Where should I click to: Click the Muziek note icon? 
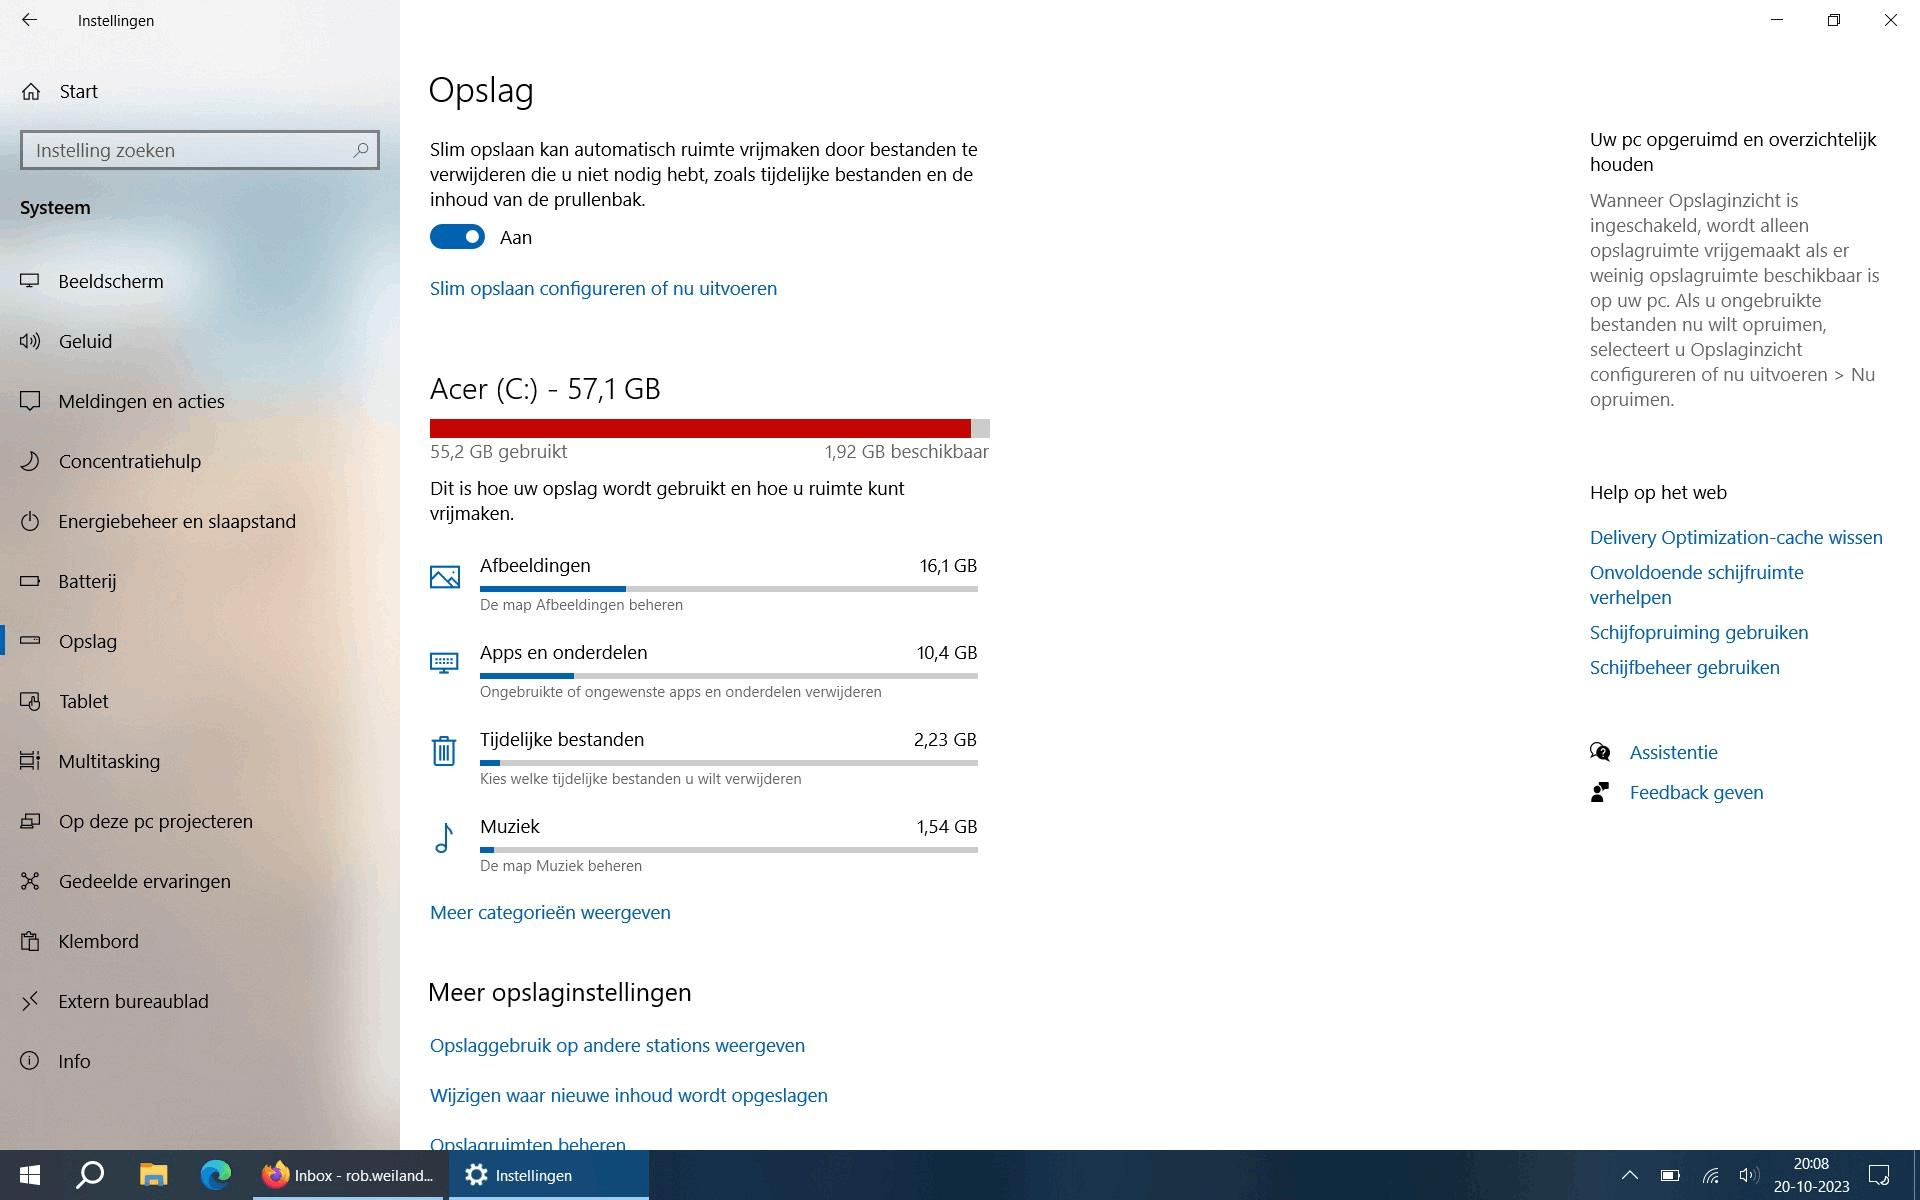(x=444, y=838)
